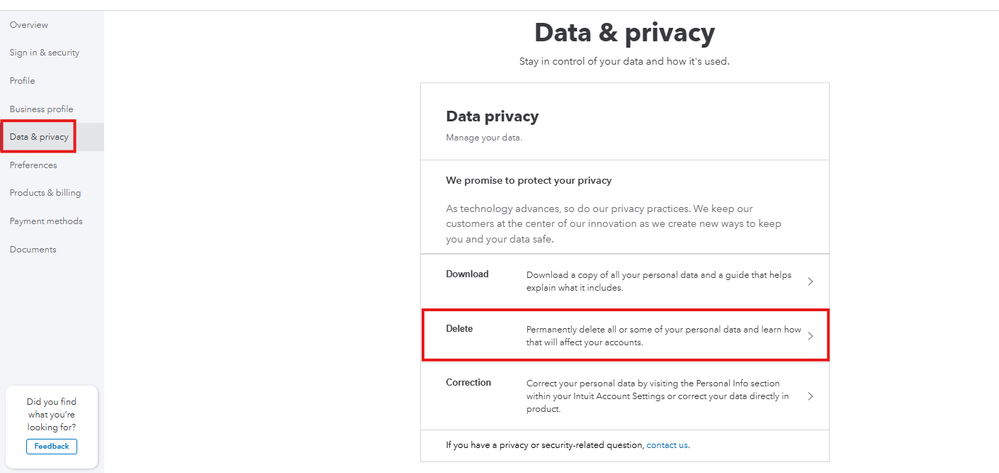Open Documents in the sidebar

coord(33,249)
